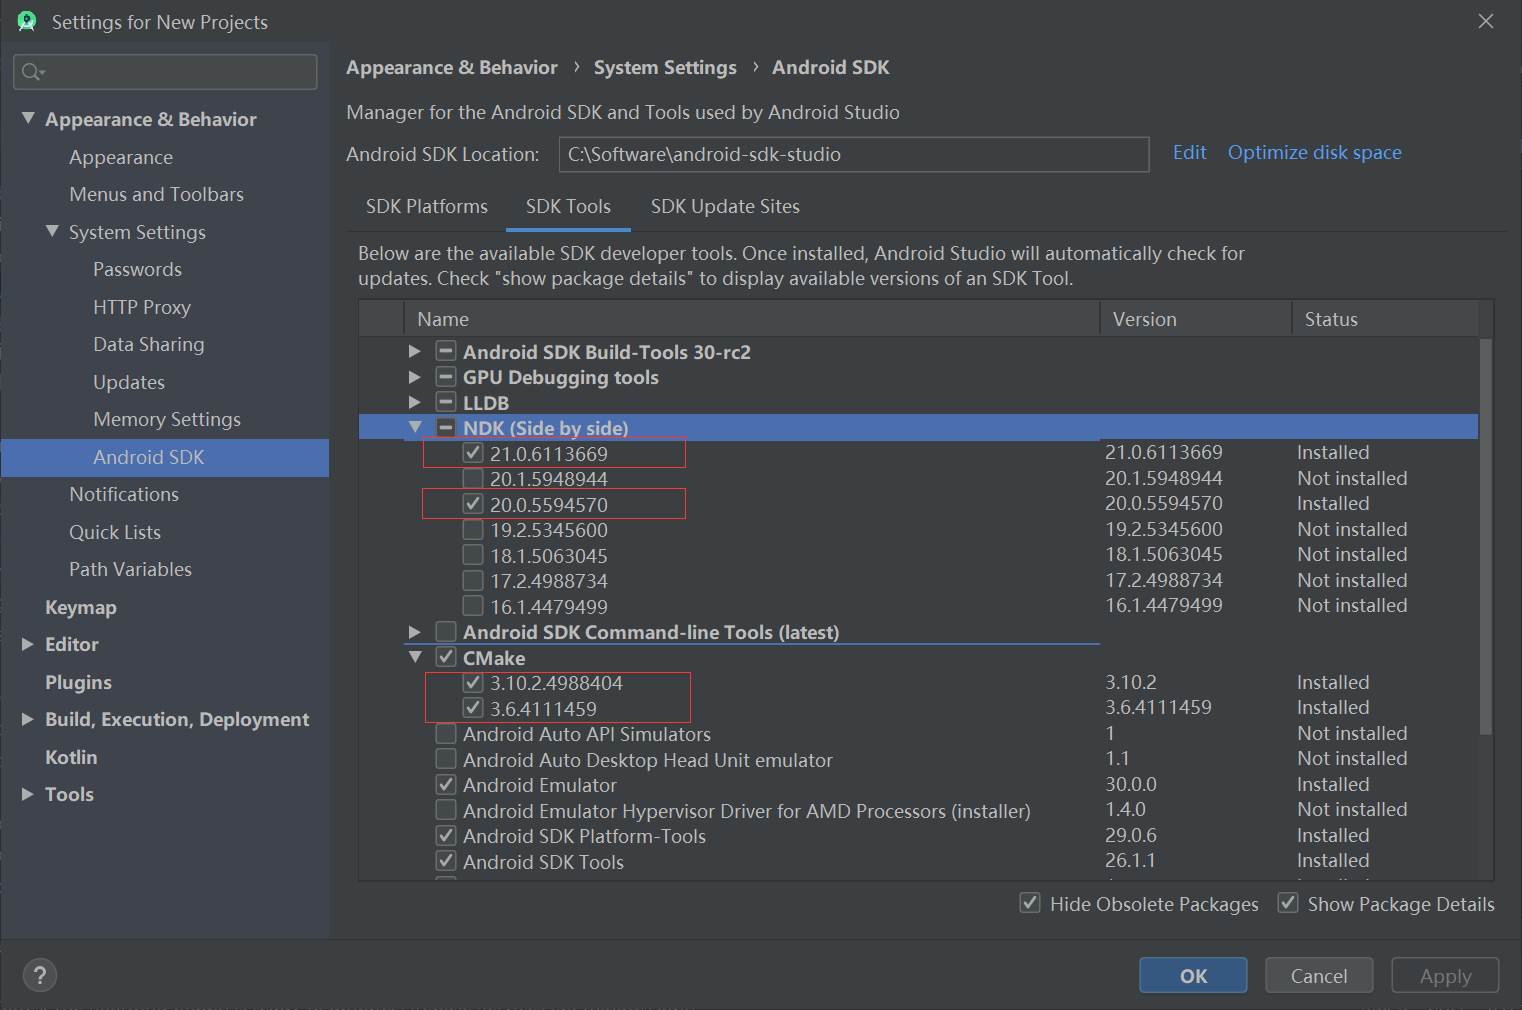This screenshot has height=1010, width=1522.
Task: Uncheck CMake version 3.6.4111459
Action: point(472,707)
